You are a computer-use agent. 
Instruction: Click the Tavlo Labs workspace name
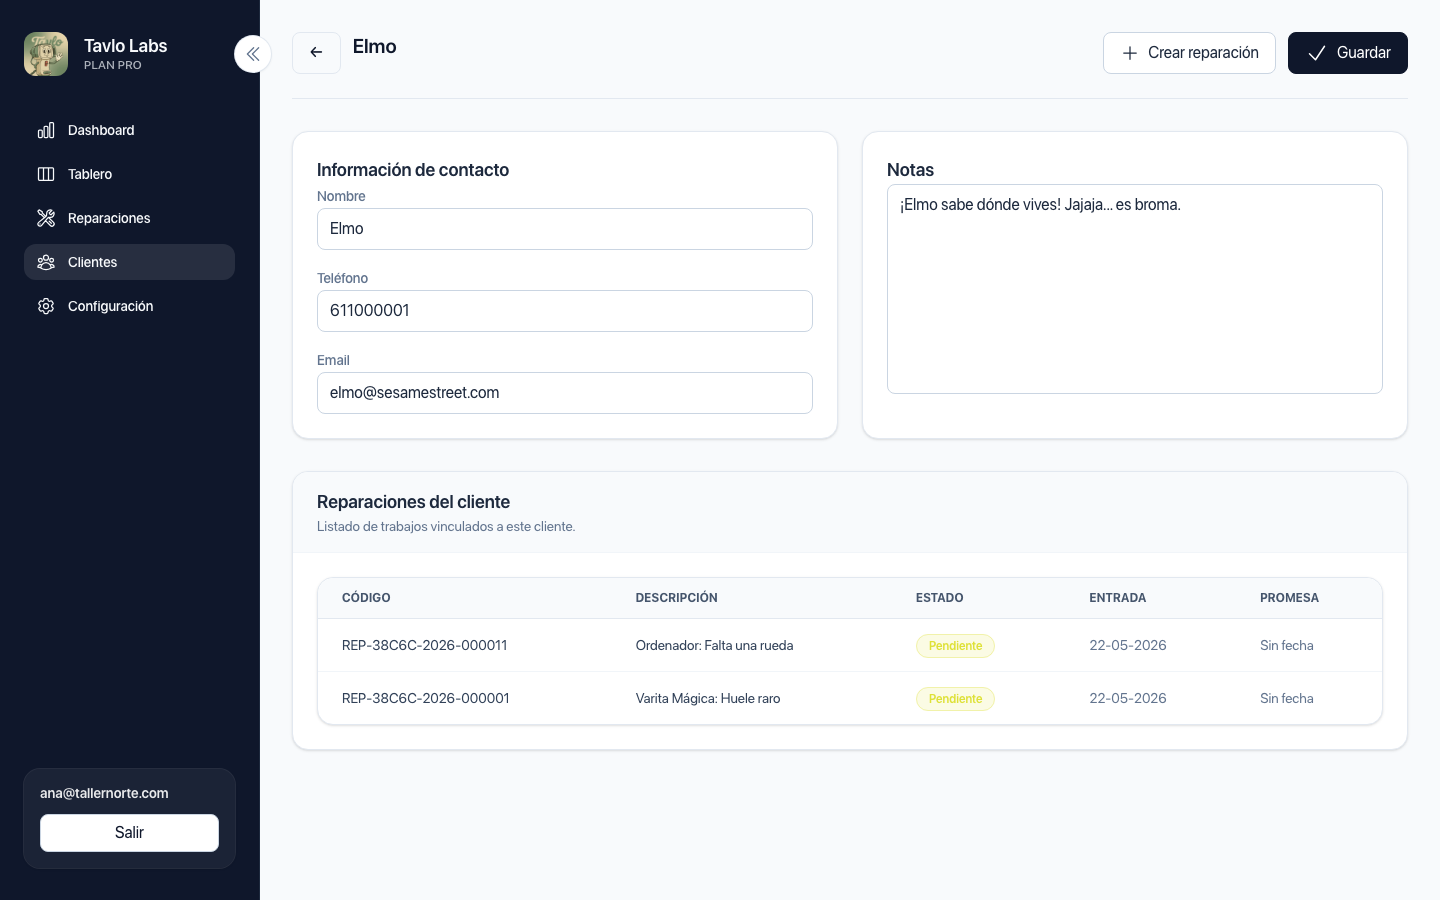(126, 46)
